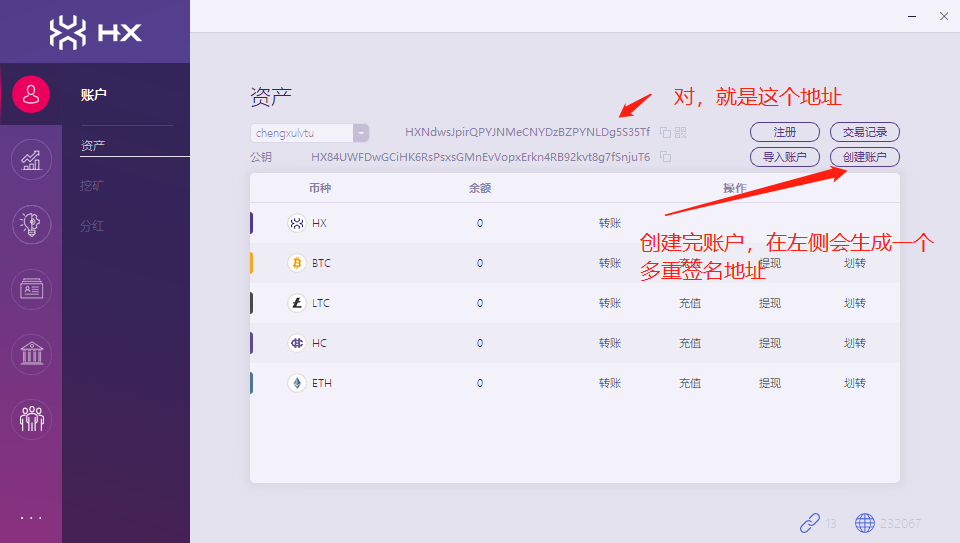
Task: Click the LTC coin icon in table
Action: pyautogui.click(x=297, y=303)
